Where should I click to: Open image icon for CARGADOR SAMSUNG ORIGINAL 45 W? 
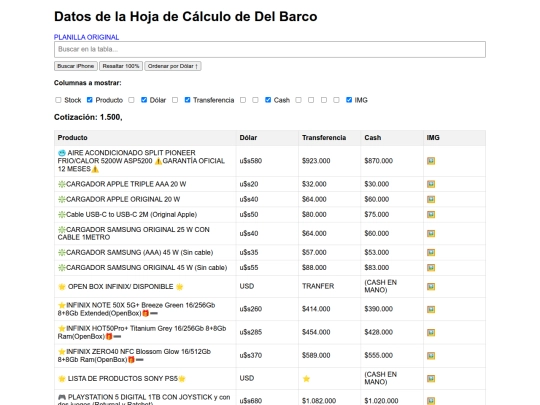click(431, 268)
